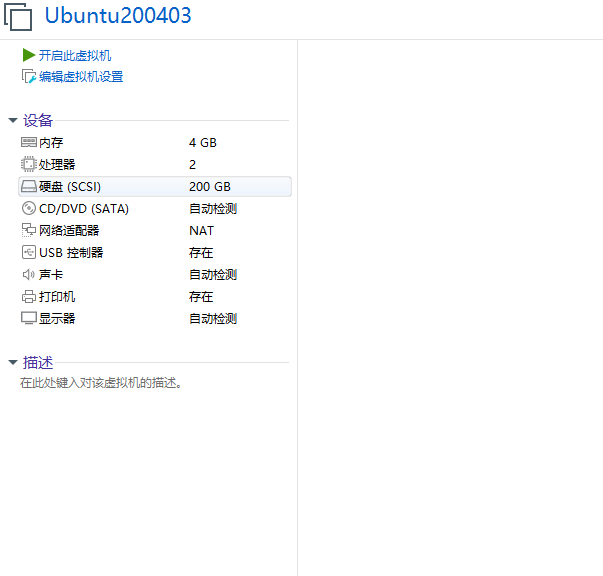Image resolution: width=603 pixels, height=576 pixels.
Task: Collapse the 设备 section arrow
Action: point(13,120)
